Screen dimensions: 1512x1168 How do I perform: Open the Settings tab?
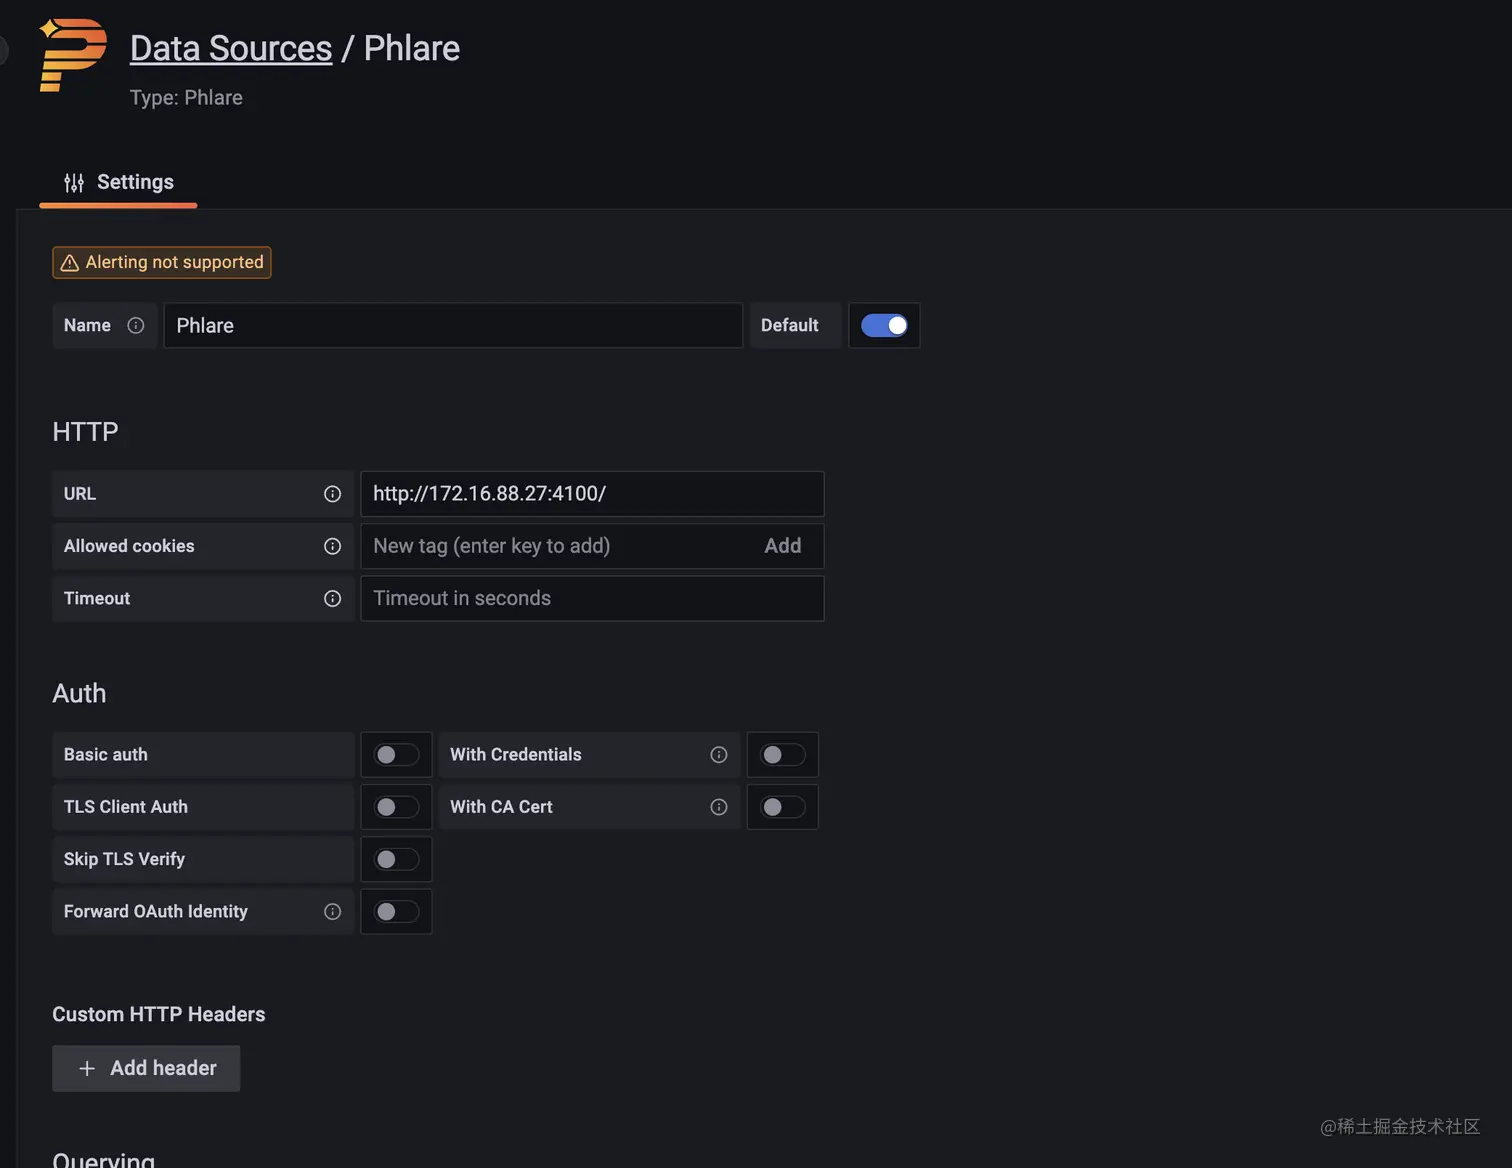point(119,183)
